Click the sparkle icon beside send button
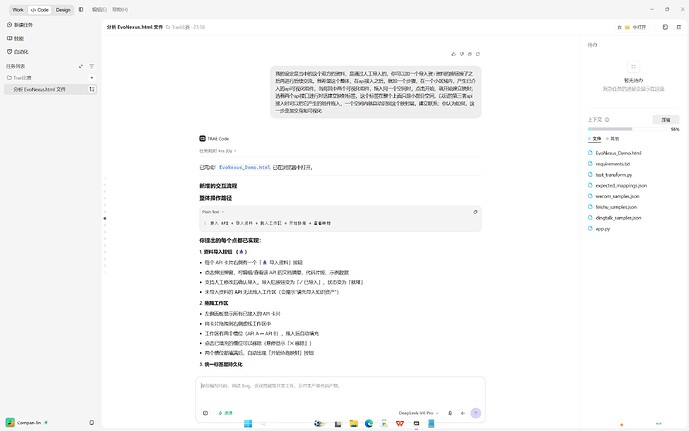Viewport: 689px width, 431px height. 463,413
